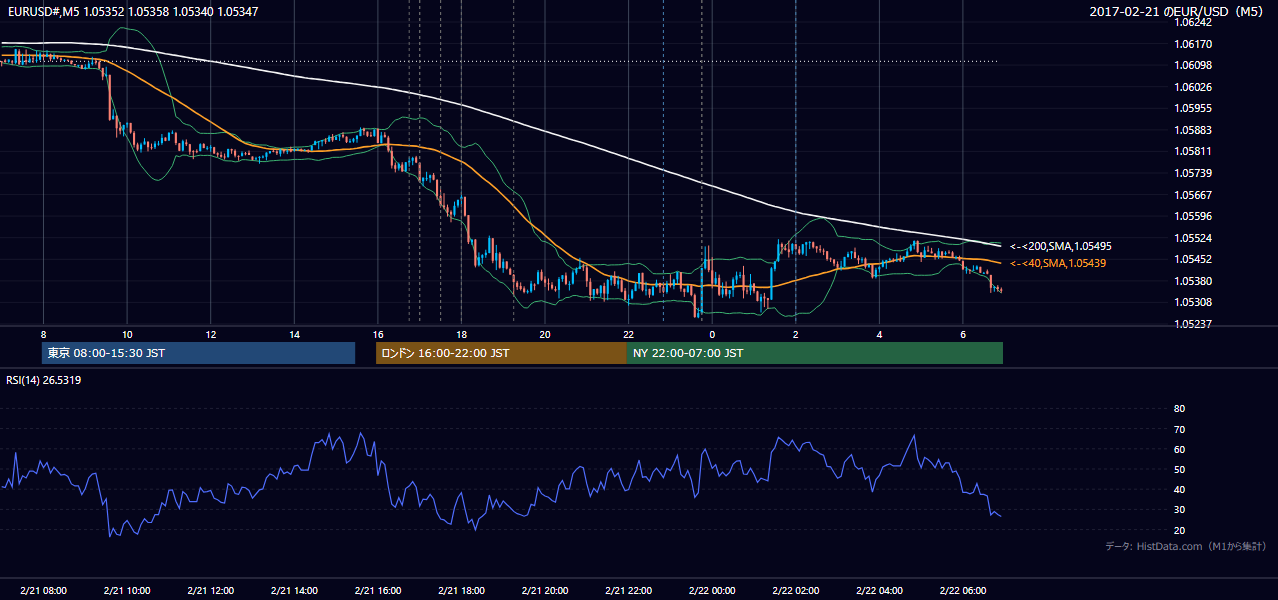Click hour label 10 under the price chart
1278x600 pixels.
tap(127, 334)
